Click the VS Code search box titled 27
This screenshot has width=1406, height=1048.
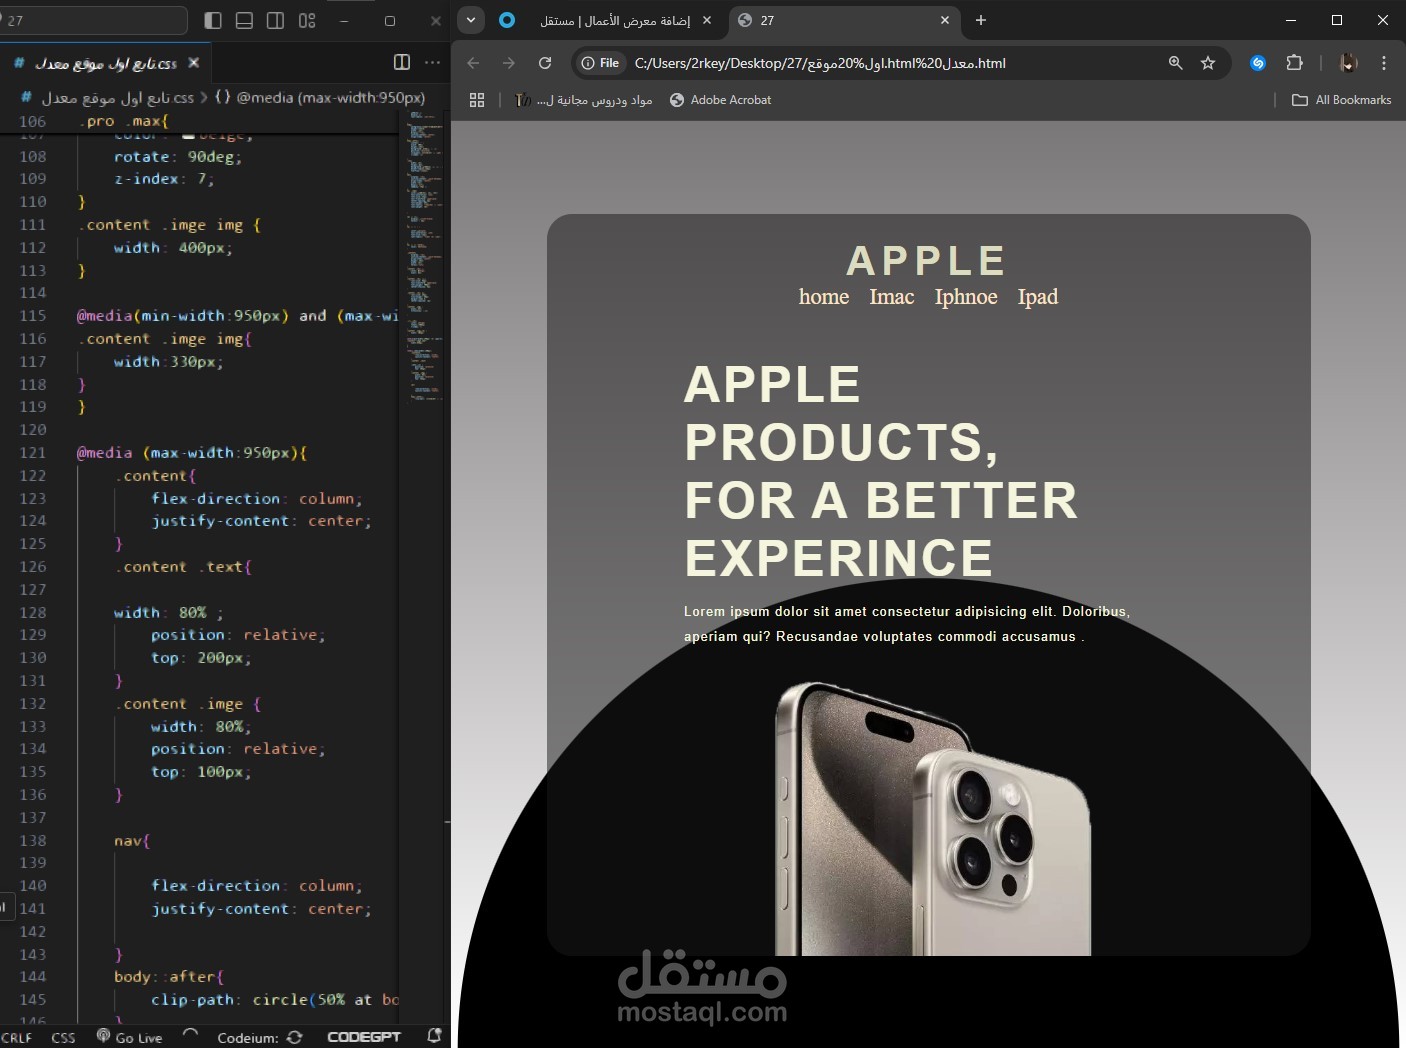(x=94, y=20)
